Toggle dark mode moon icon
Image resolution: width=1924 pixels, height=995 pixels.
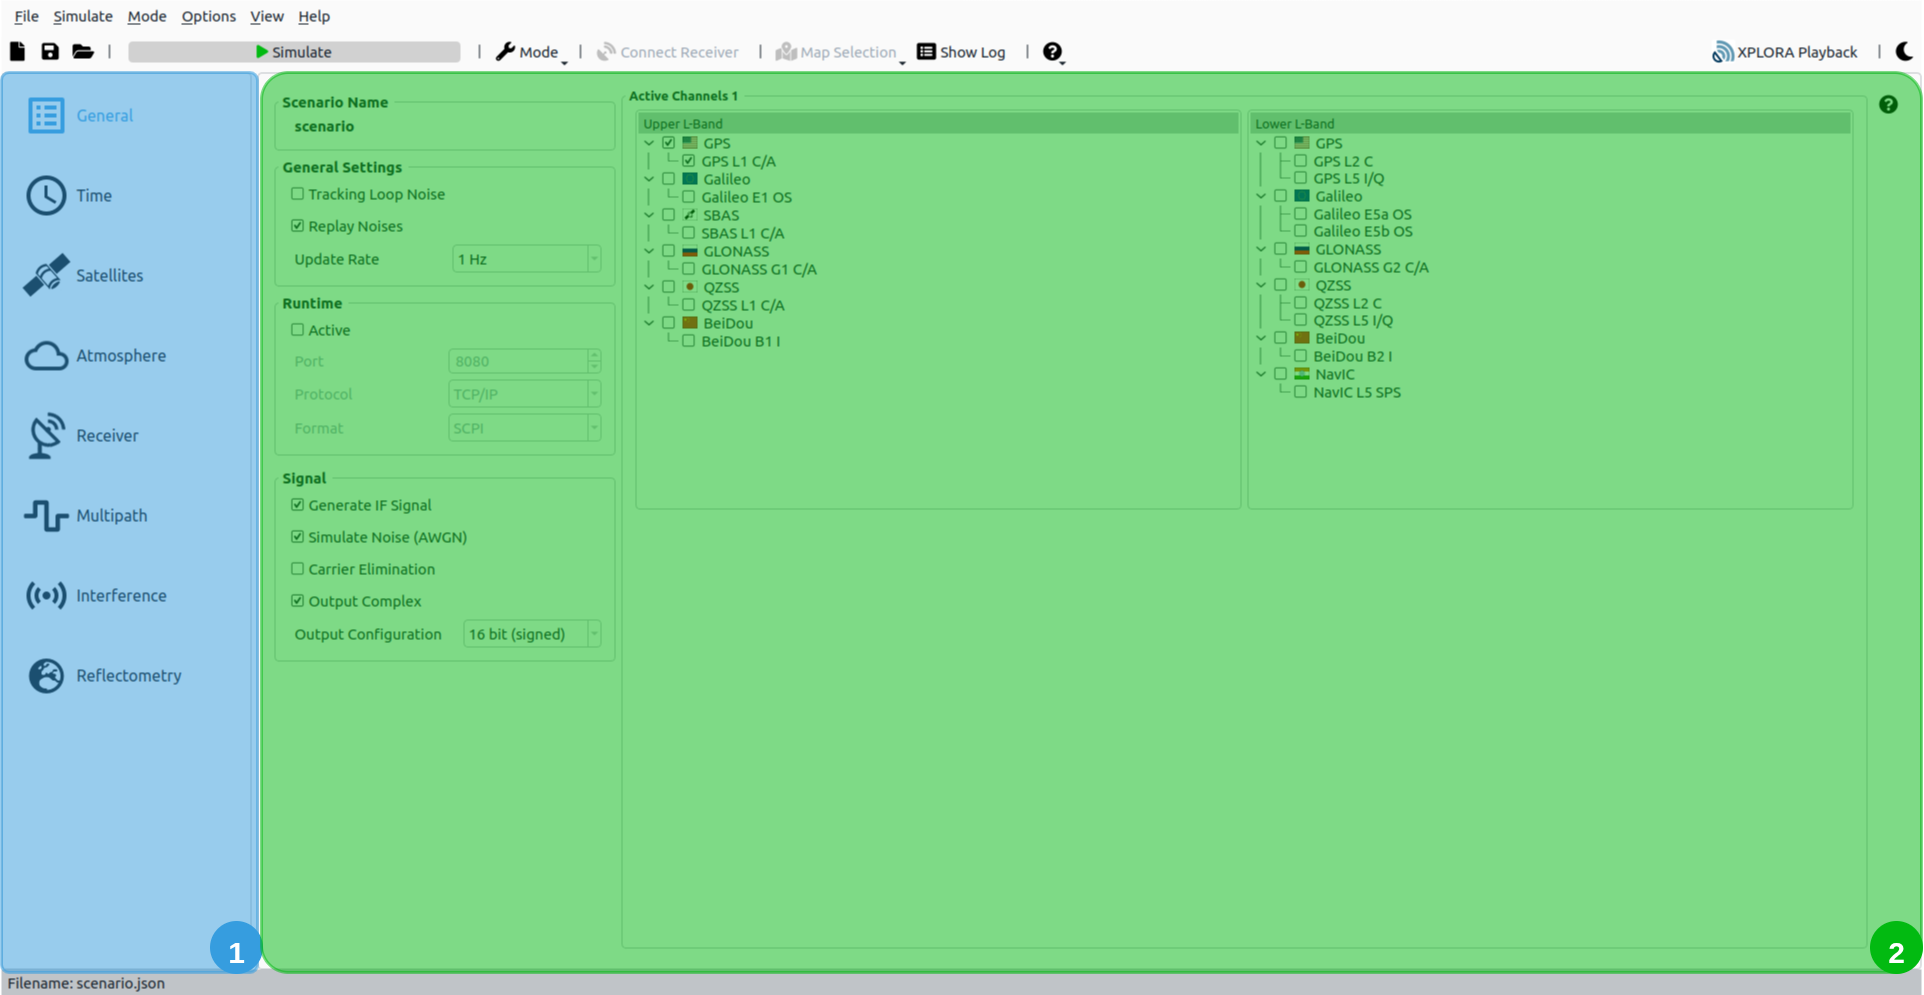[1904, 52]
